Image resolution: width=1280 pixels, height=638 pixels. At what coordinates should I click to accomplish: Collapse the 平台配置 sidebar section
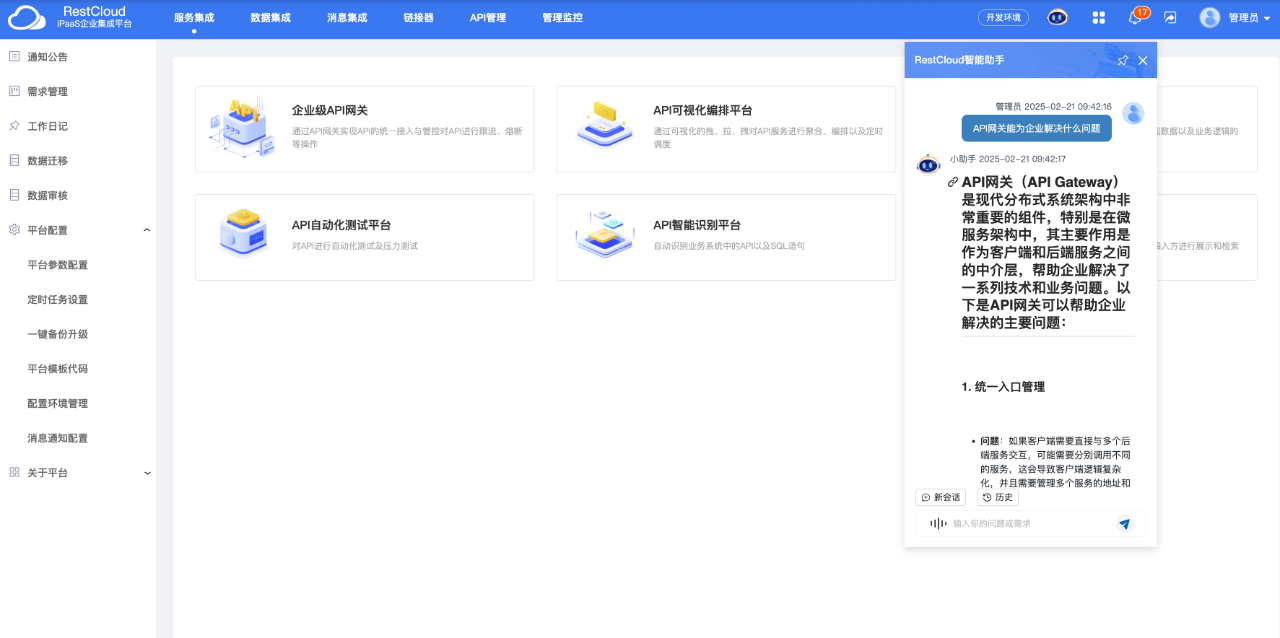point(147,230)
